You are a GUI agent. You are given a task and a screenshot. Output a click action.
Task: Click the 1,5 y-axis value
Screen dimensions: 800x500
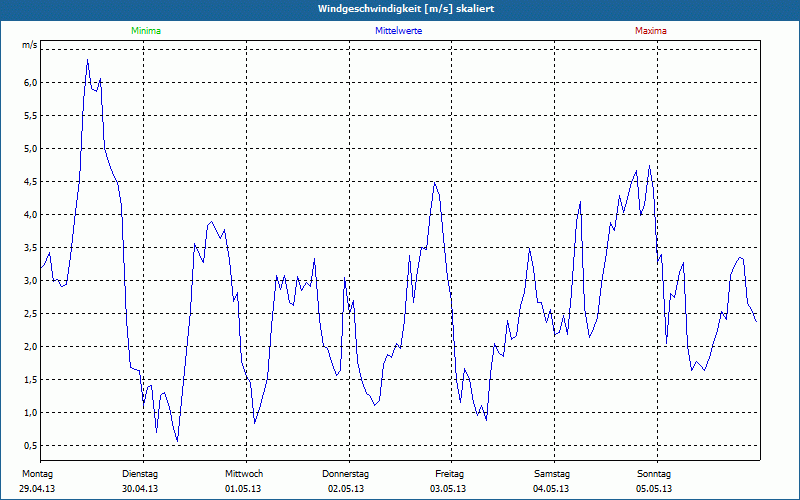pos(30,380)
